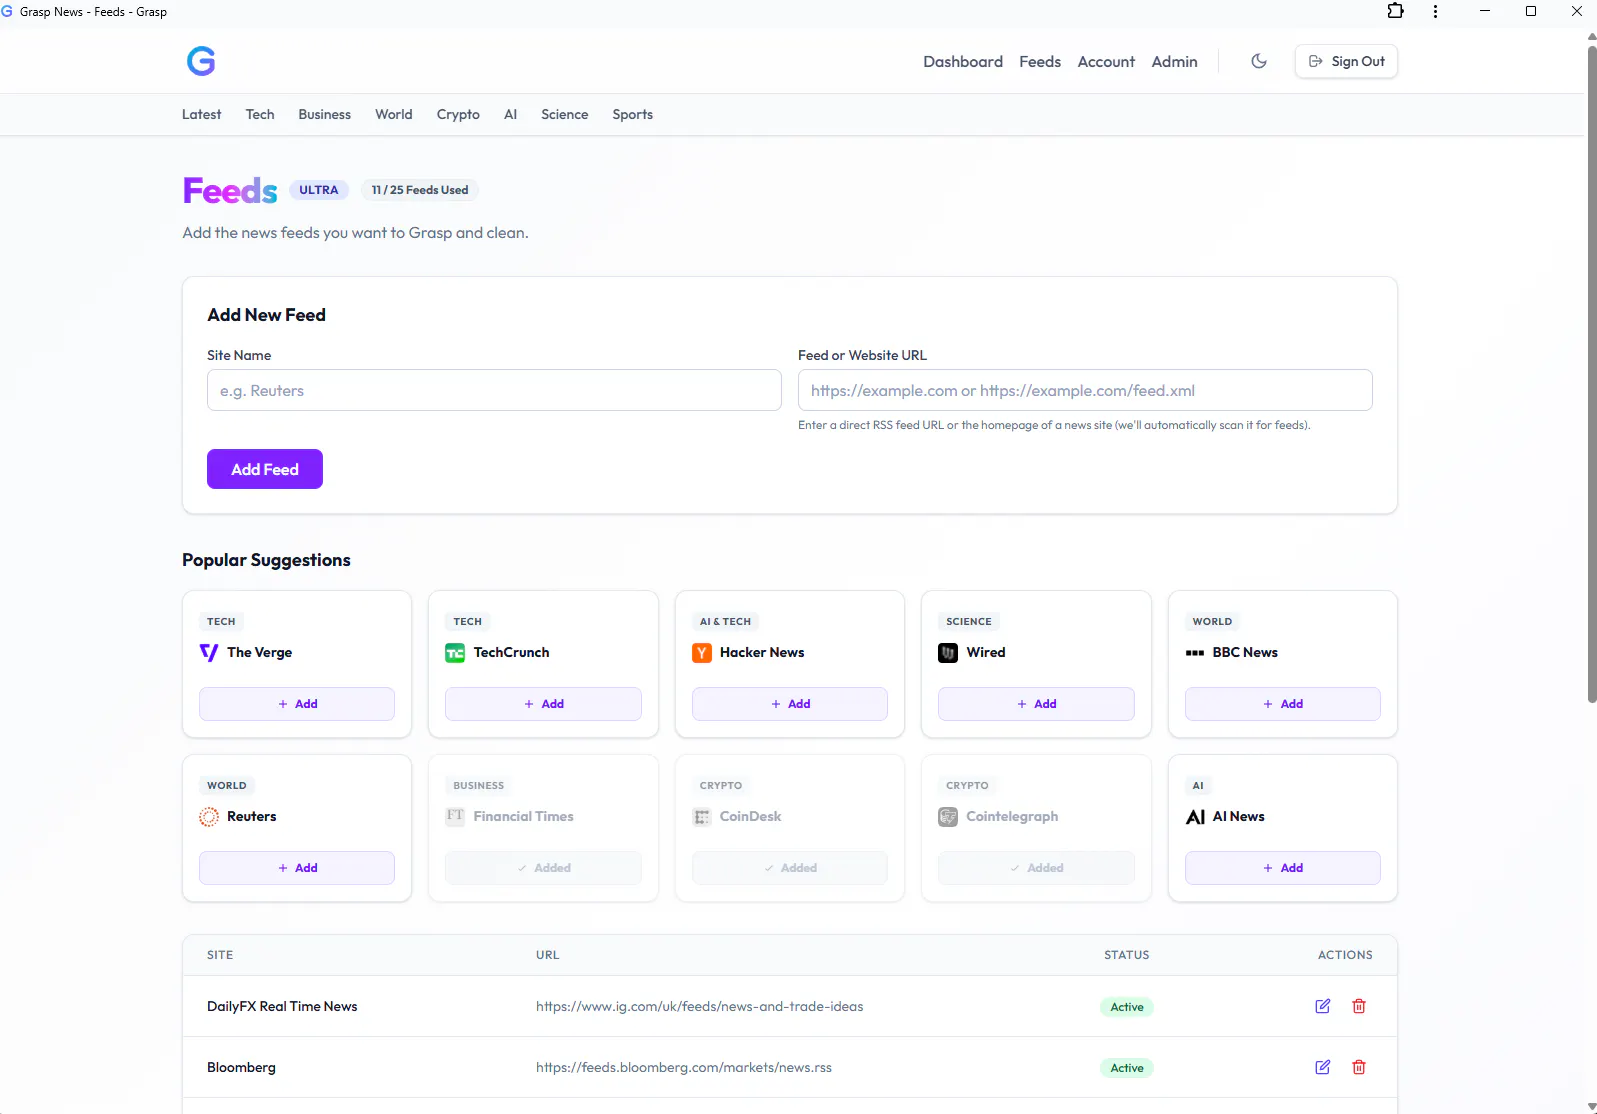Focus the Site Name input field

[494, 390]
